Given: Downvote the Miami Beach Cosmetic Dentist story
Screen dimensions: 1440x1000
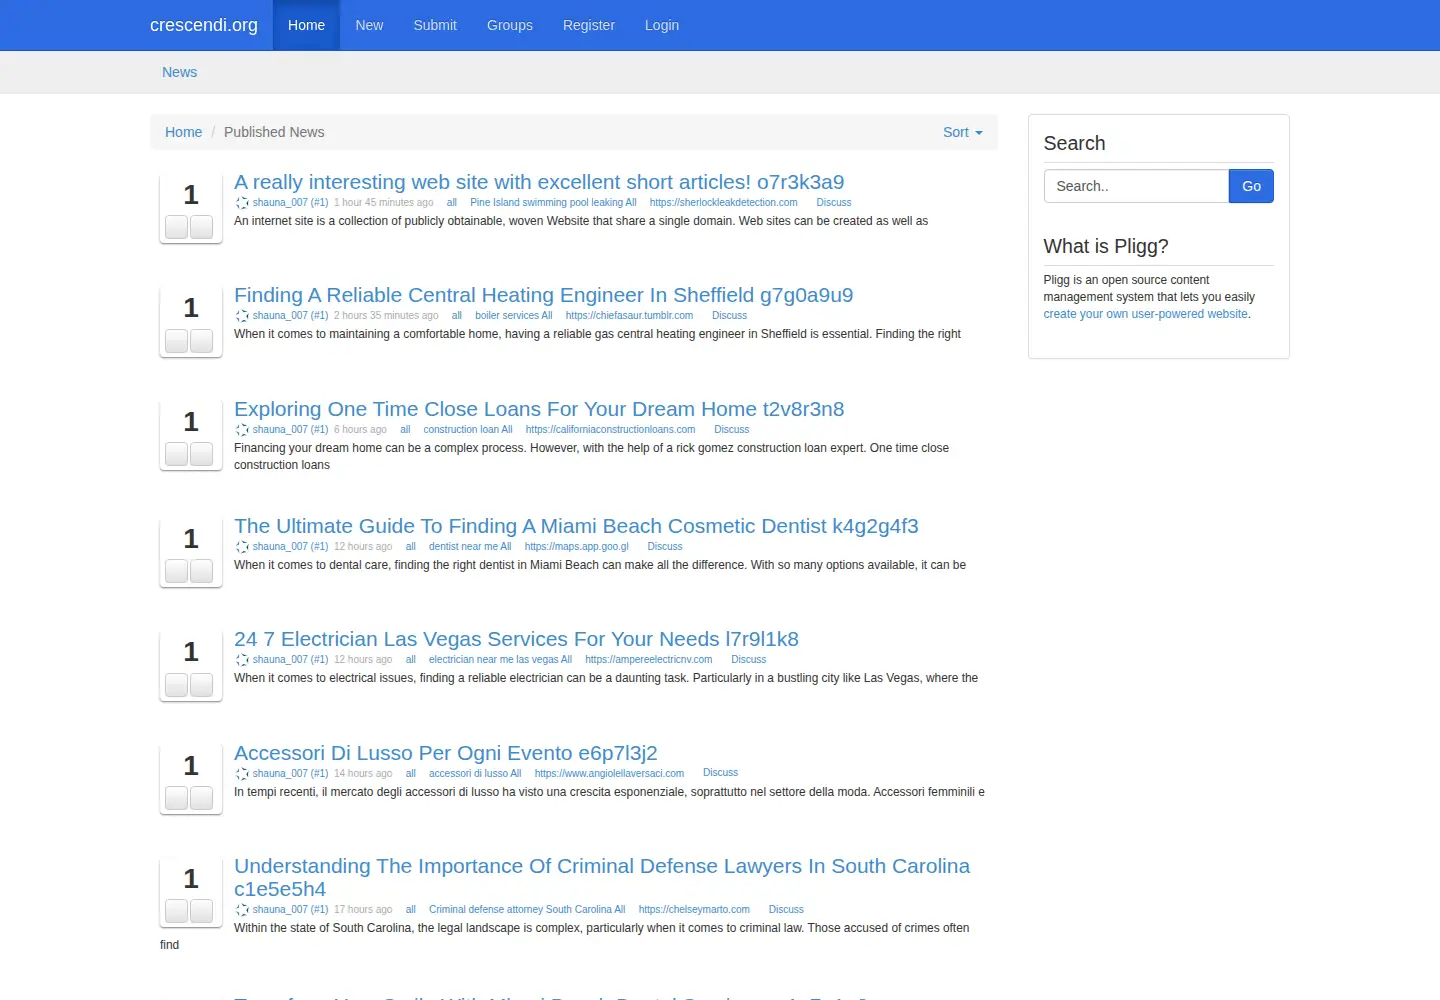Looking at the screenshot, I should (x=202, y=571).
